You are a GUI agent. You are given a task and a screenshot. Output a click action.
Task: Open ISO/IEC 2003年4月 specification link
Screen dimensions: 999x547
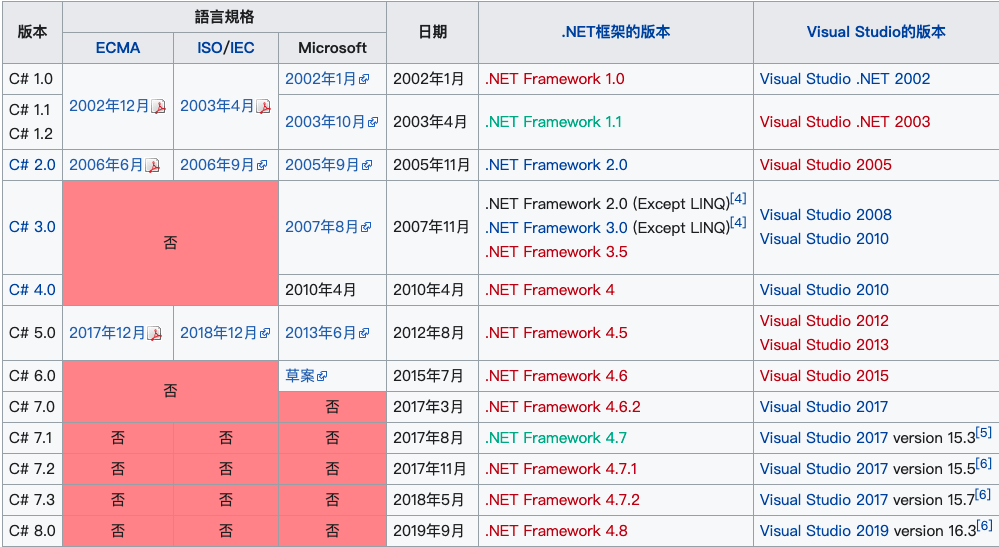coord(217,106)
